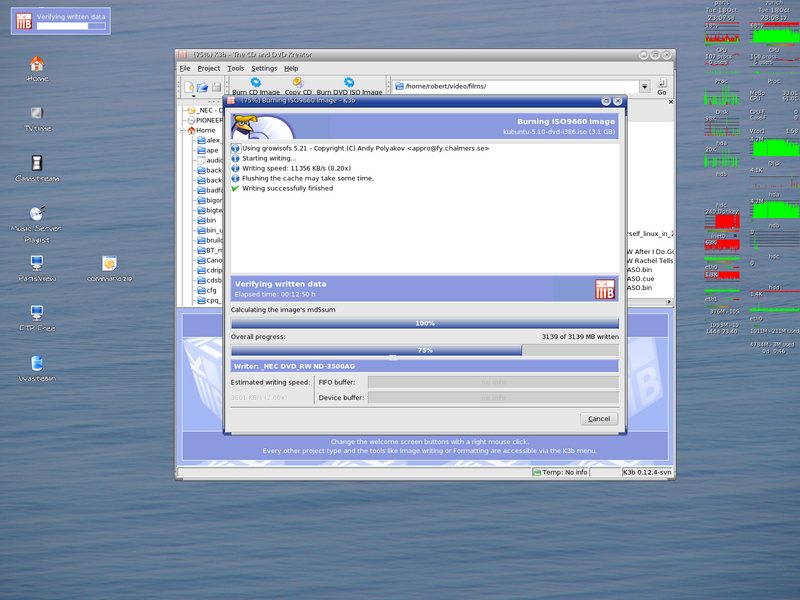Click Cancel in the burning dialog
Image resolution: width=800 pixels, height=600 pixels.
point(599,419)
